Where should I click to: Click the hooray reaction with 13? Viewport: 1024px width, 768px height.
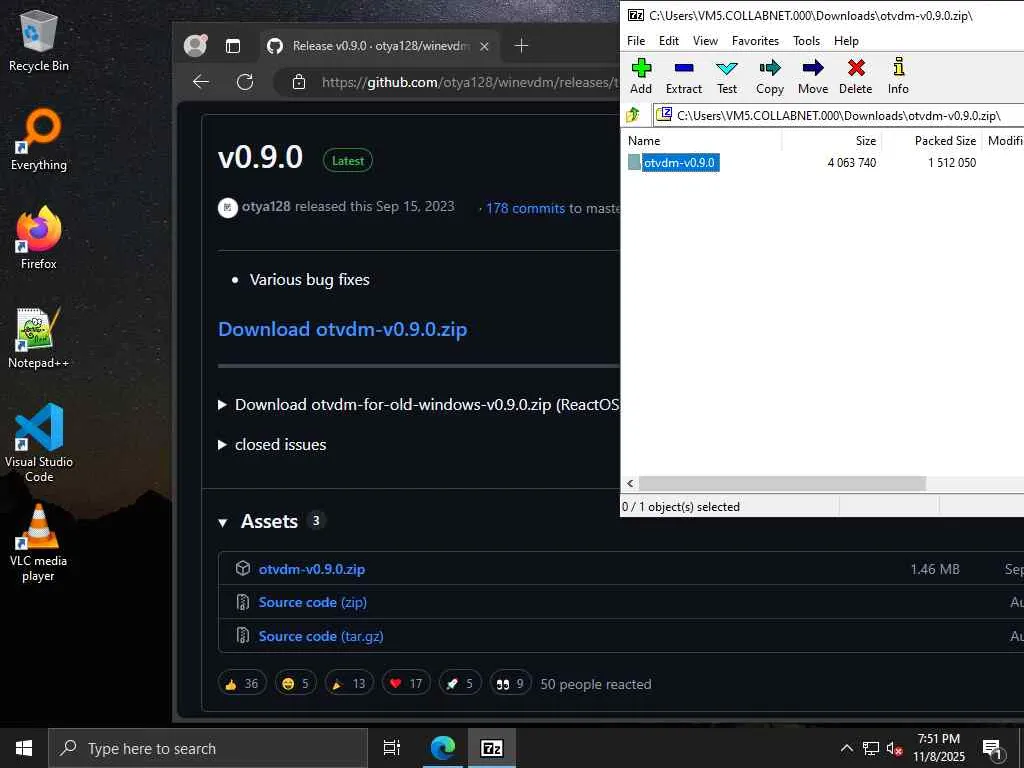click(x=349, y=684)
